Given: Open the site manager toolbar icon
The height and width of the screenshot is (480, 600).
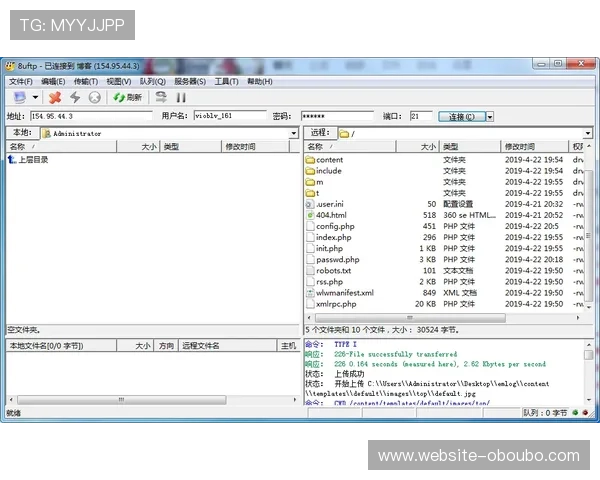Looking at the screenshot, I should 19,97.
